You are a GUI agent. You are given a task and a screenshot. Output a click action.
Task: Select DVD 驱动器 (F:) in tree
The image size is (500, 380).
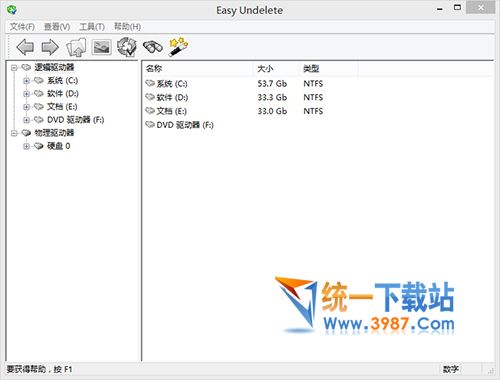76,120
